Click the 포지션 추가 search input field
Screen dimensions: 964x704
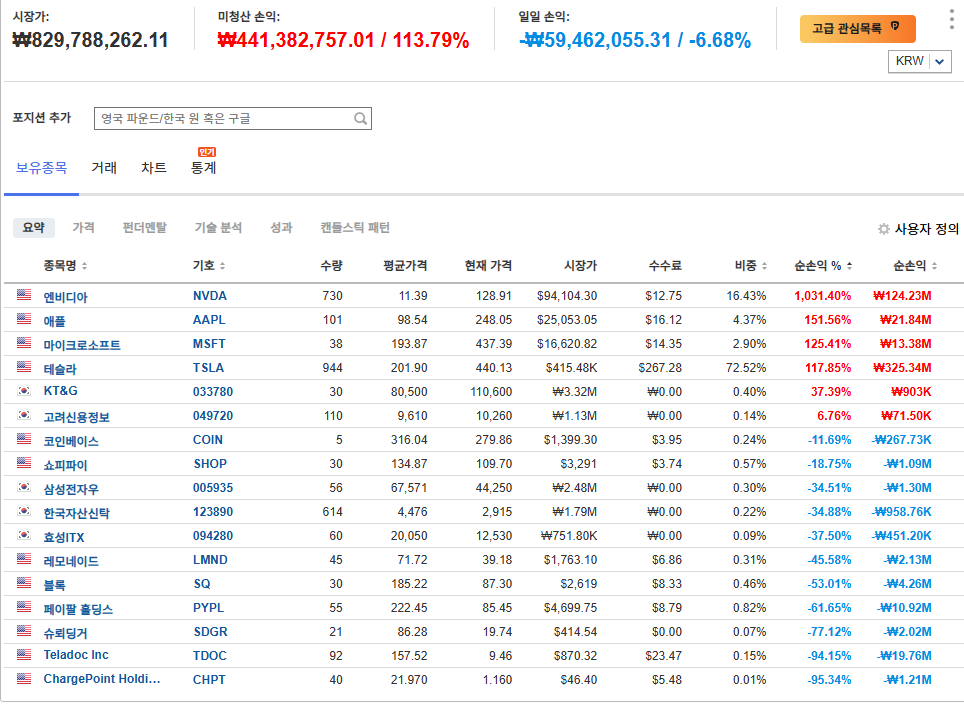pyautogui.click(x=232, y=119)
